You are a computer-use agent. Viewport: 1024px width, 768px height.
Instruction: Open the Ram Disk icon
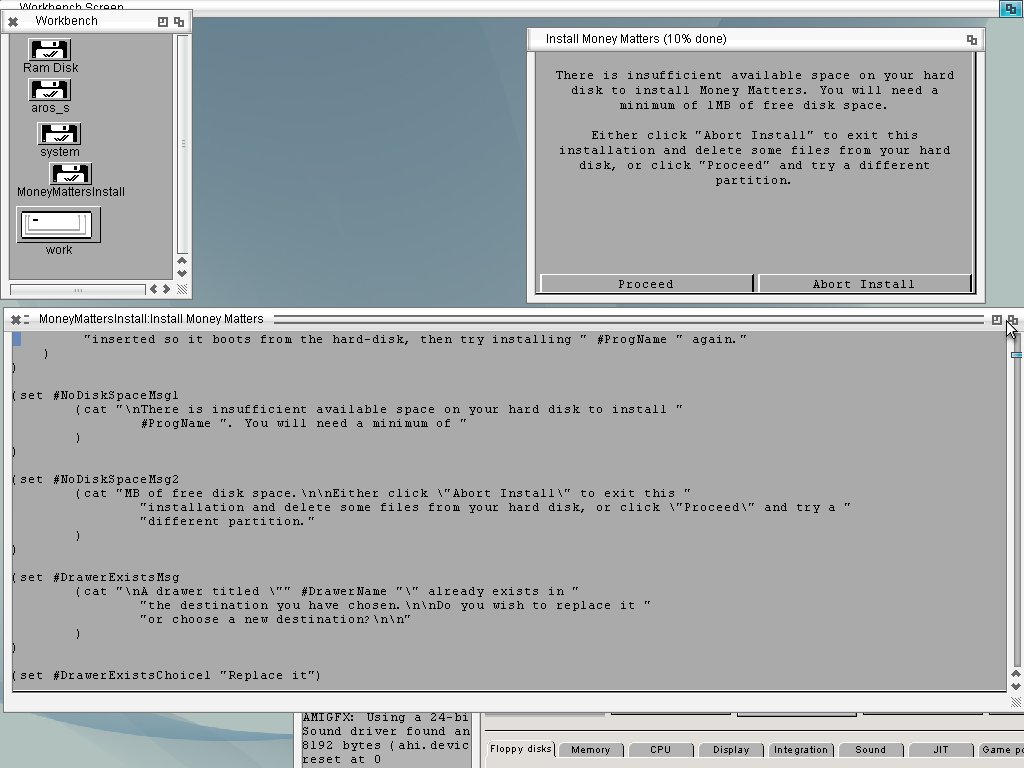pyautogui.click(x=50, y=51)
